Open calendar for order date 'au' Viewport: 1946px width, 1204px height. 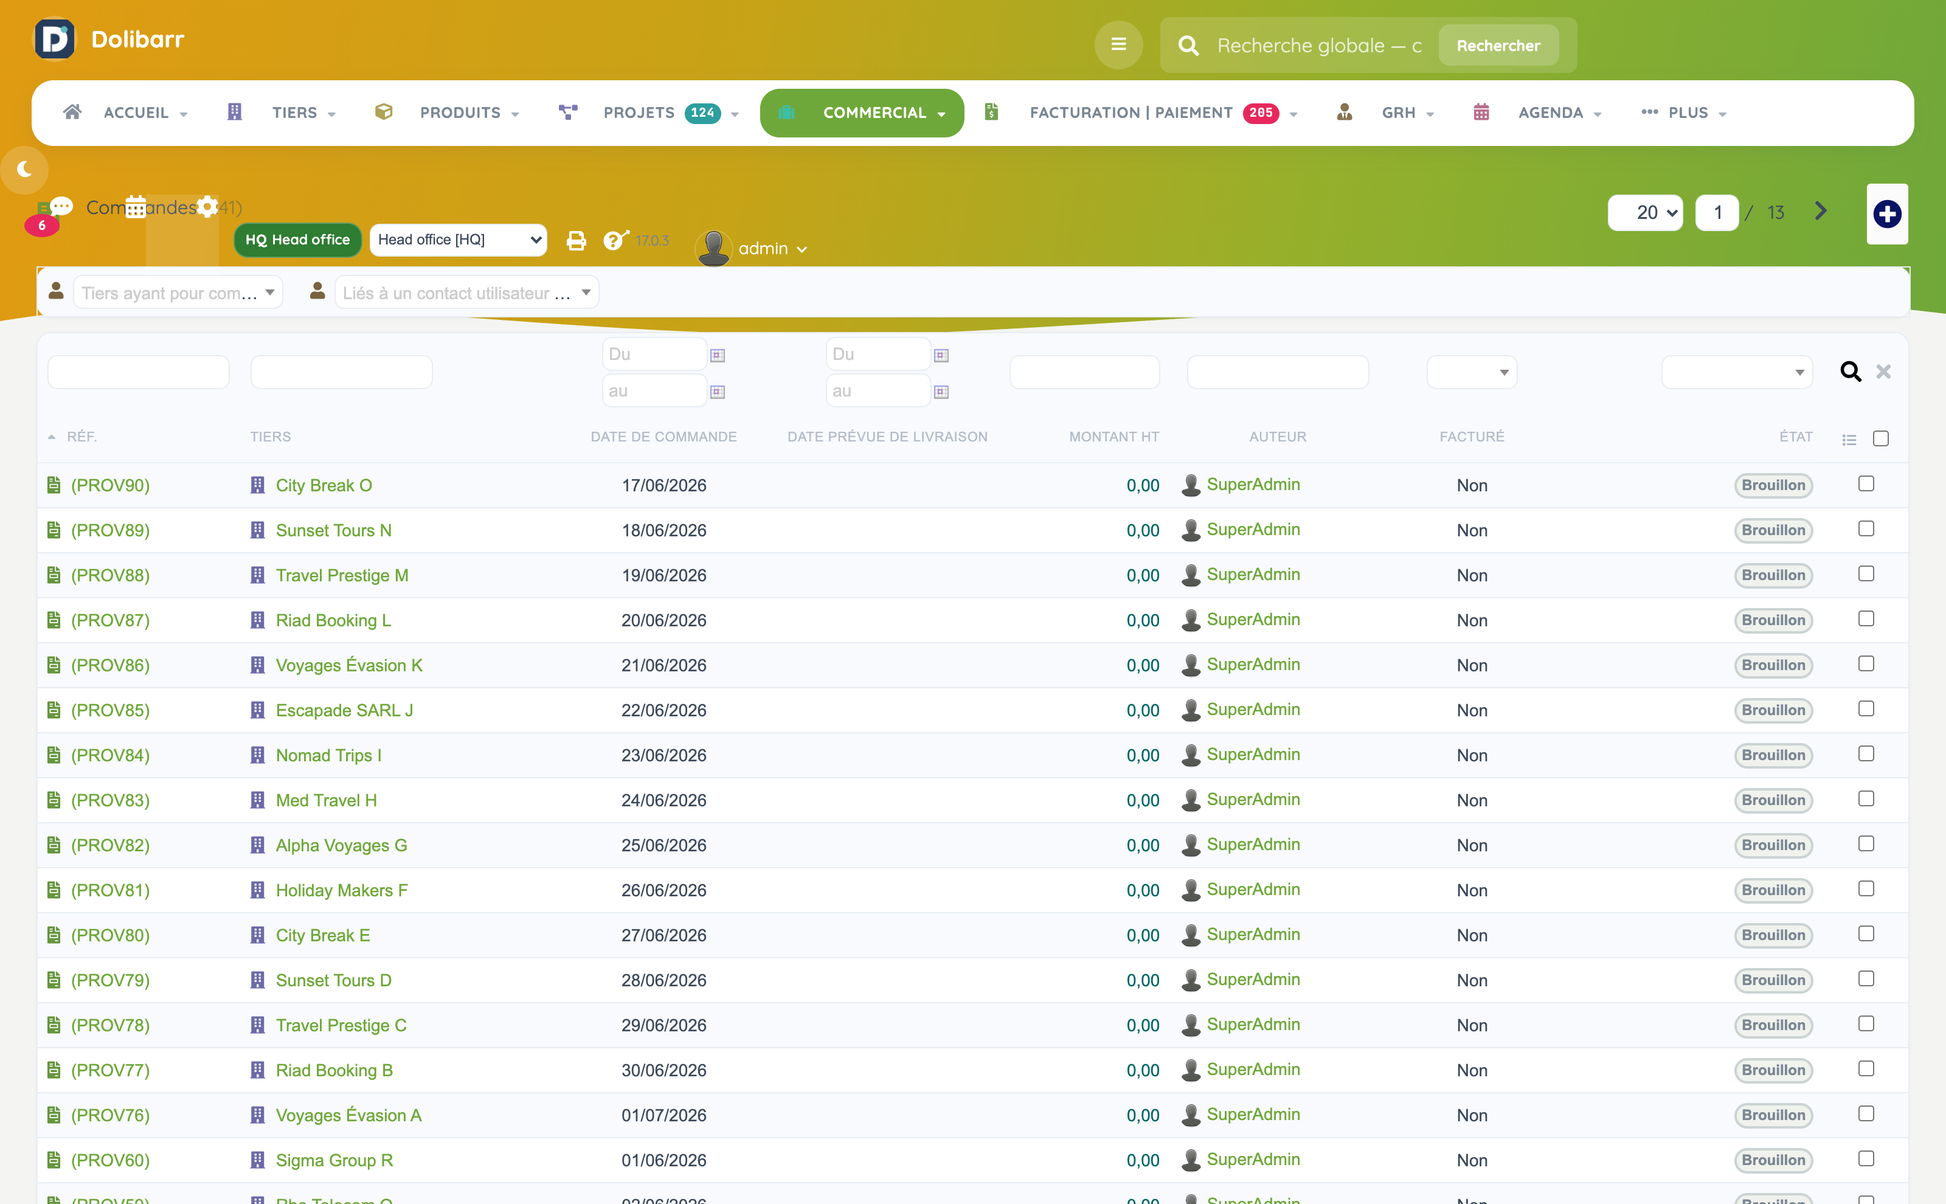coord(718,392)
